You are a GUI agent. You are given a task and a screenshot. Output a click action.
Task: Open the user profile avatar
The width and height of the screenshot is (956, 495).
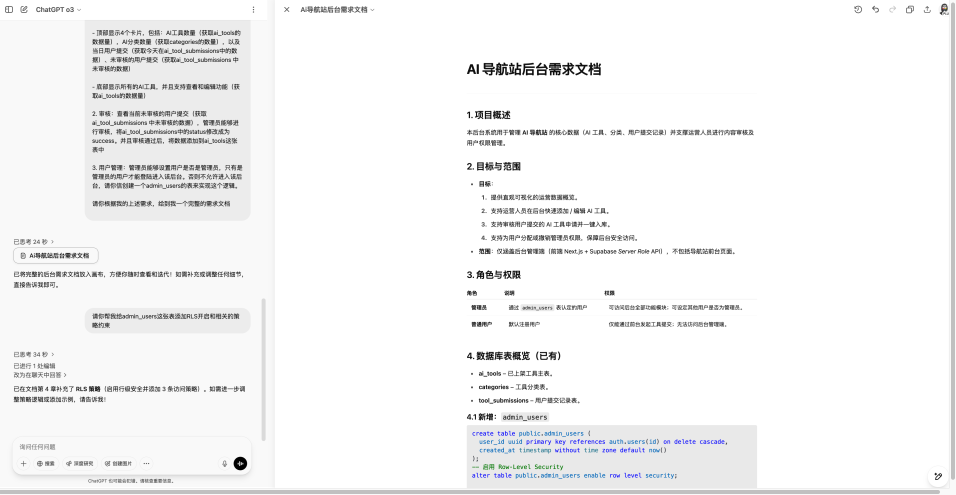coord(945,9)
